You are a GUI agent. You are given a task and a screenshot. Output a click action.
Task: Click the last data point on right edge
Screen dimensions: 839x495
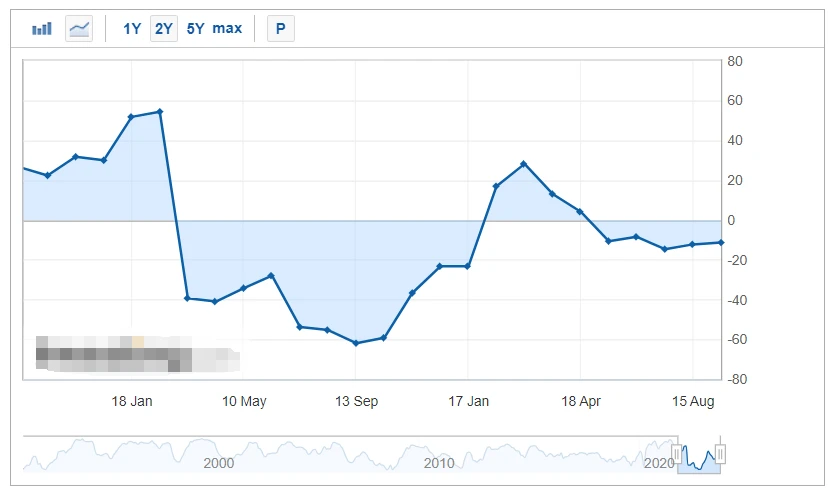(721, 242)
